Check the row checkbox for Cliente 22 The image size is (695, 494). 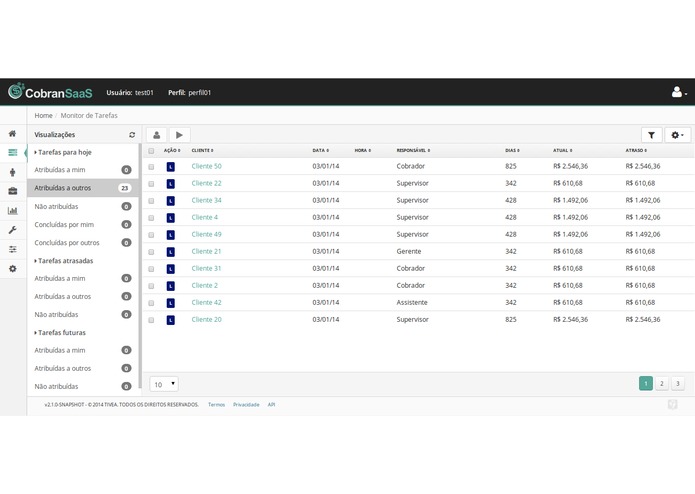(x=151, y=184)
